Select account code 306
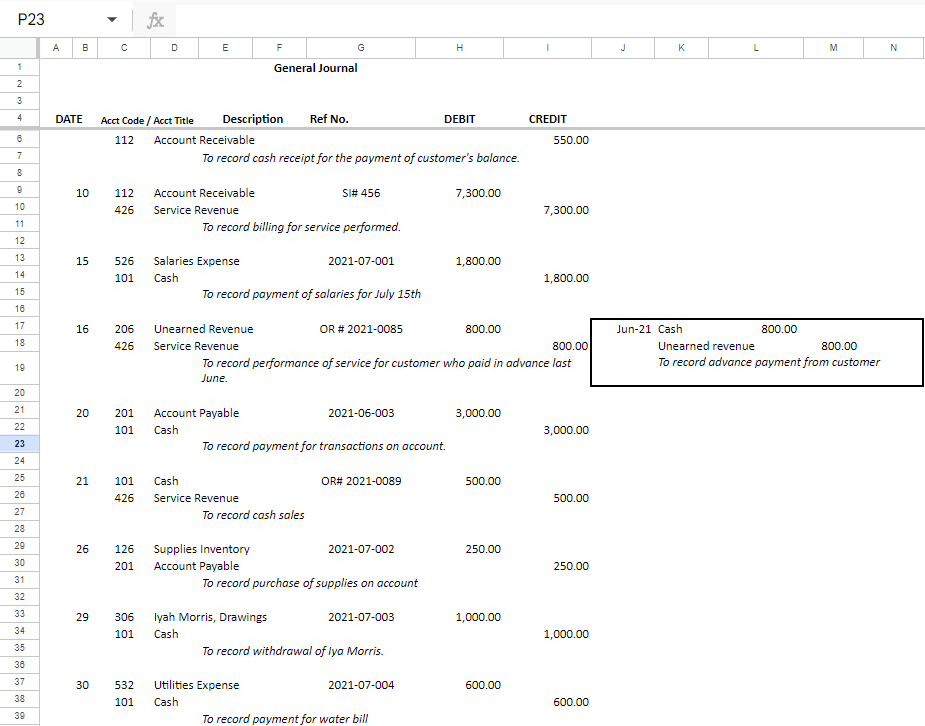 click(124, 617)
